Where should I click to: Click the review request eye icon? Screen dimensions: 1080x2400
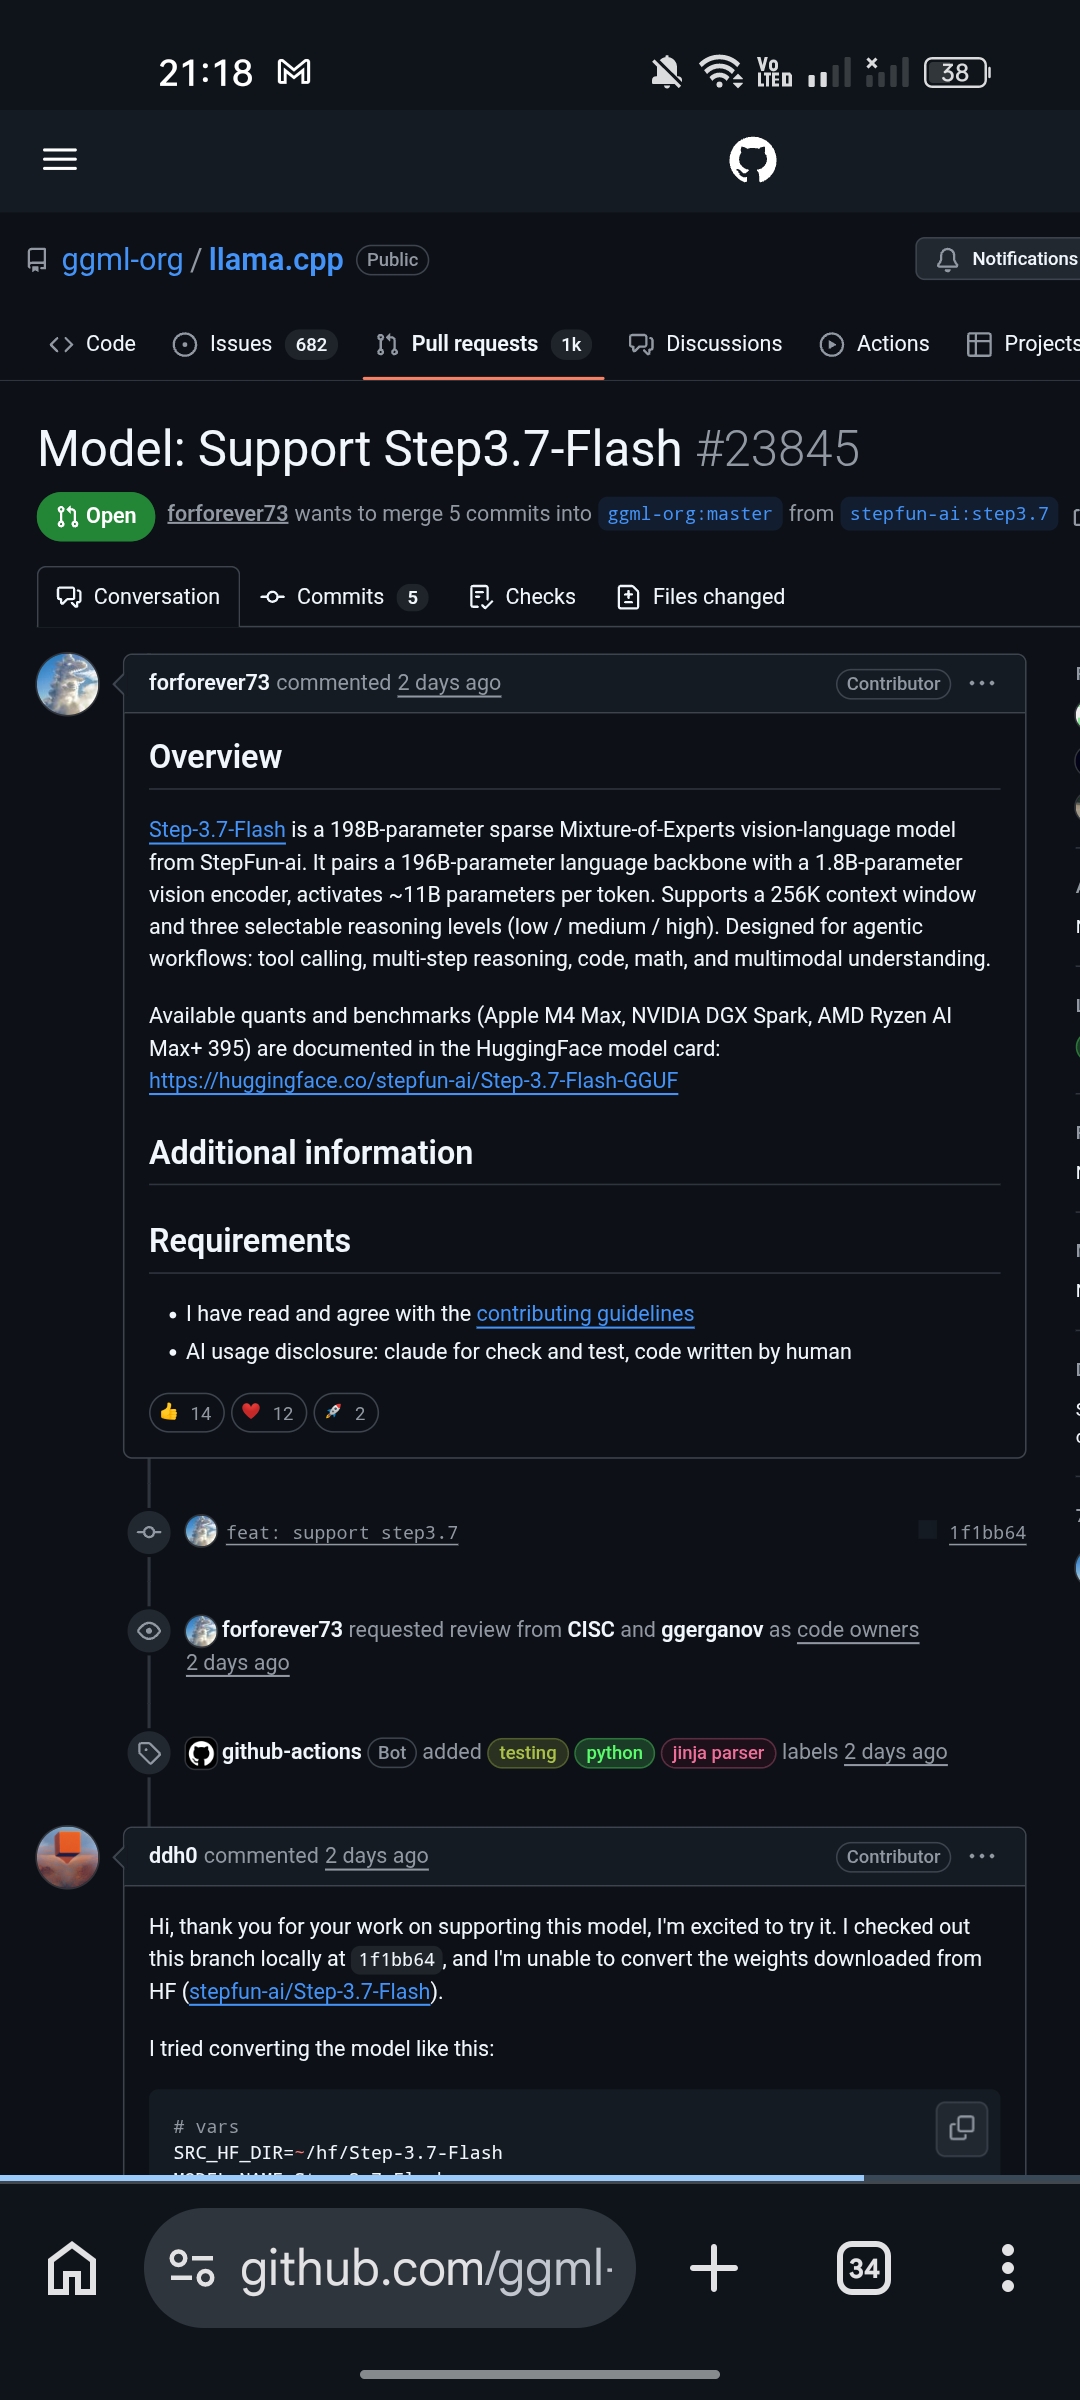tap(149, 1631)
